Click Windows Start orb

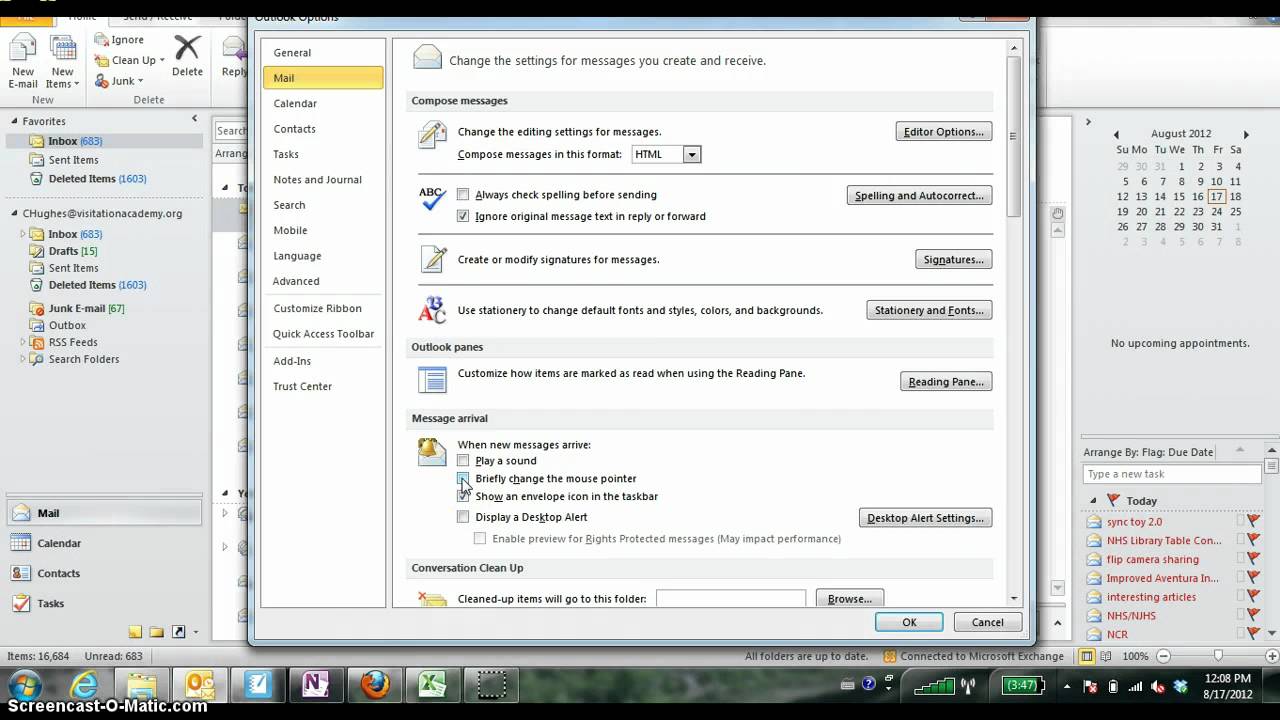pos(24,687)
